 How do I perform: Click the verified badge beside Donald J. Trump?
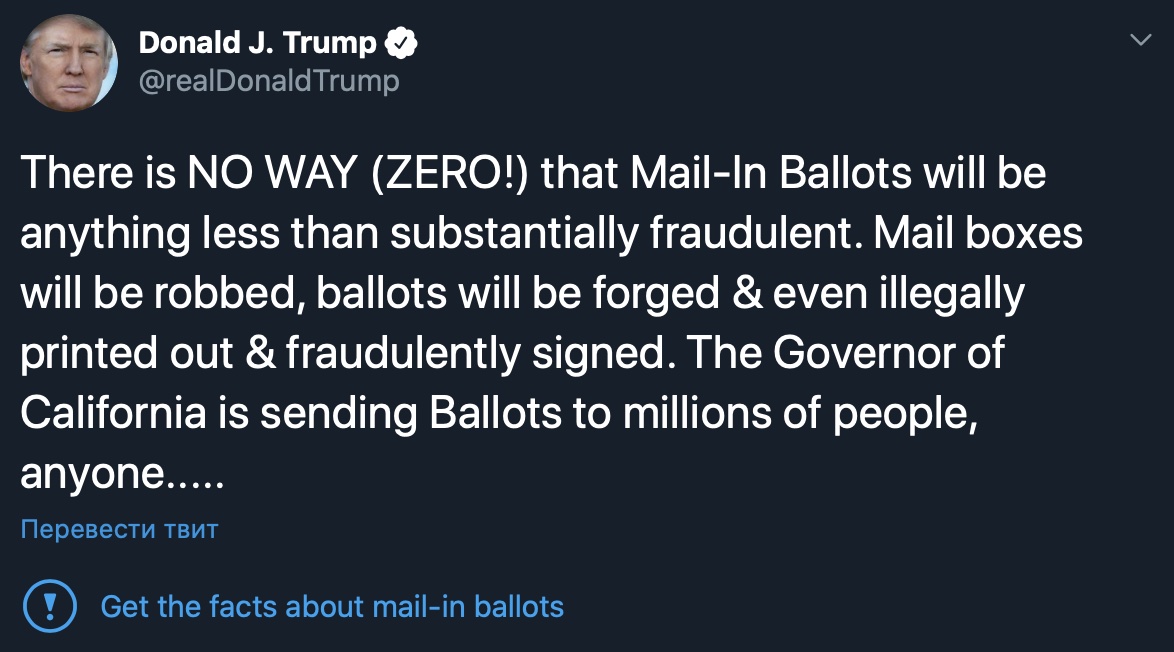(x=402, y=43)
